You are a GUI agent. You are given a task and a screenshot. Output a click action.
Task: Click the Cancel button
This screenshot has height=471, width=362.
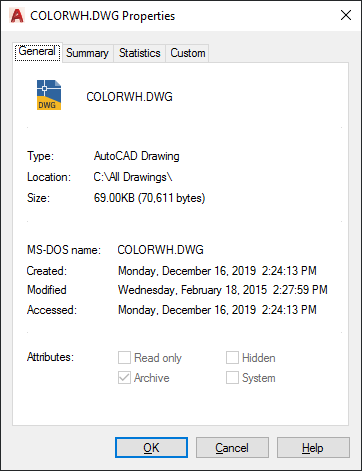[232, 448]
